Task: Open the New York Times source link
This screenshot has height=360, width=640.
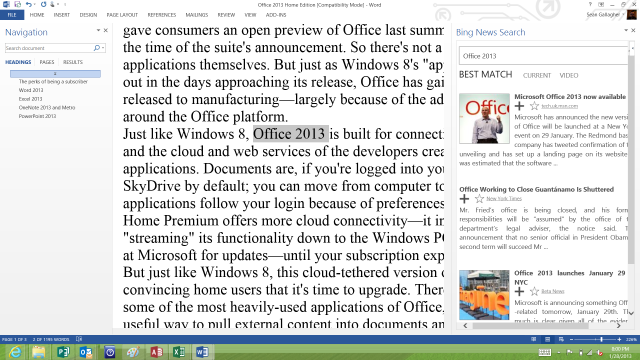Action: (x=504, y=199)
